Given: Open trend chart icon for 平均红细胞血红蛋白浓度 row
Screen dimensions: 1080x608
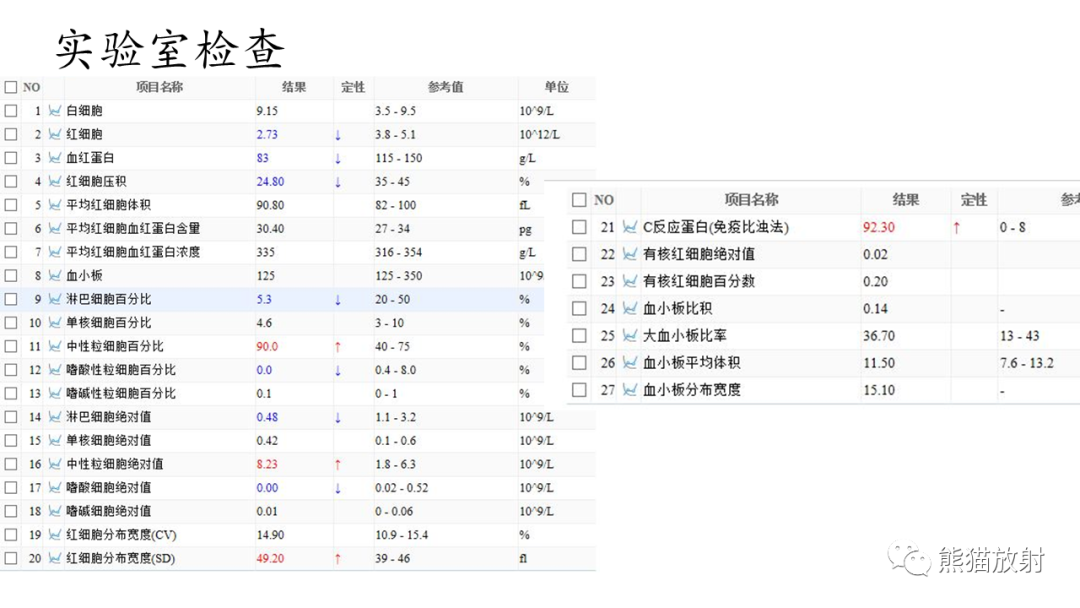Looking at the screenshot, I should [x=54, y=252].
